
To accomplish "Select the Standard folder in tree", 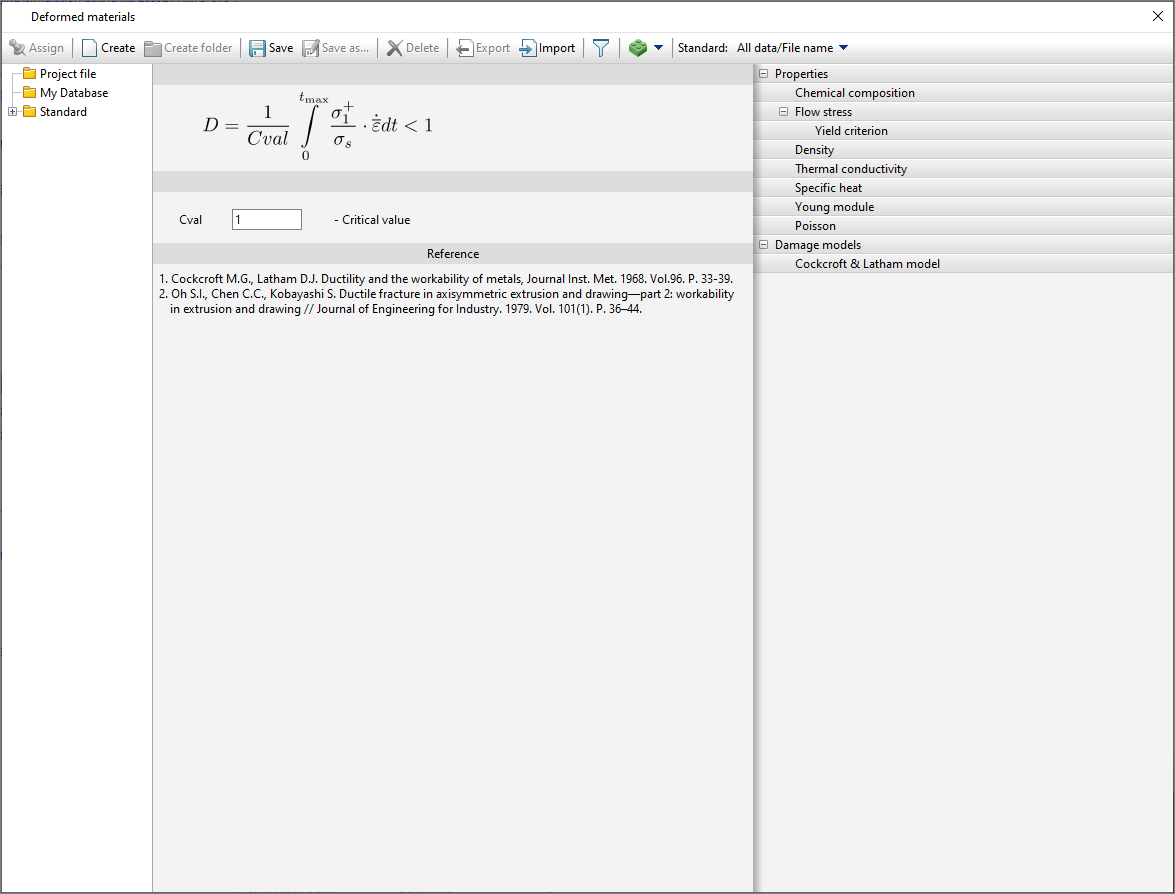I will click(x=63, y=112).
